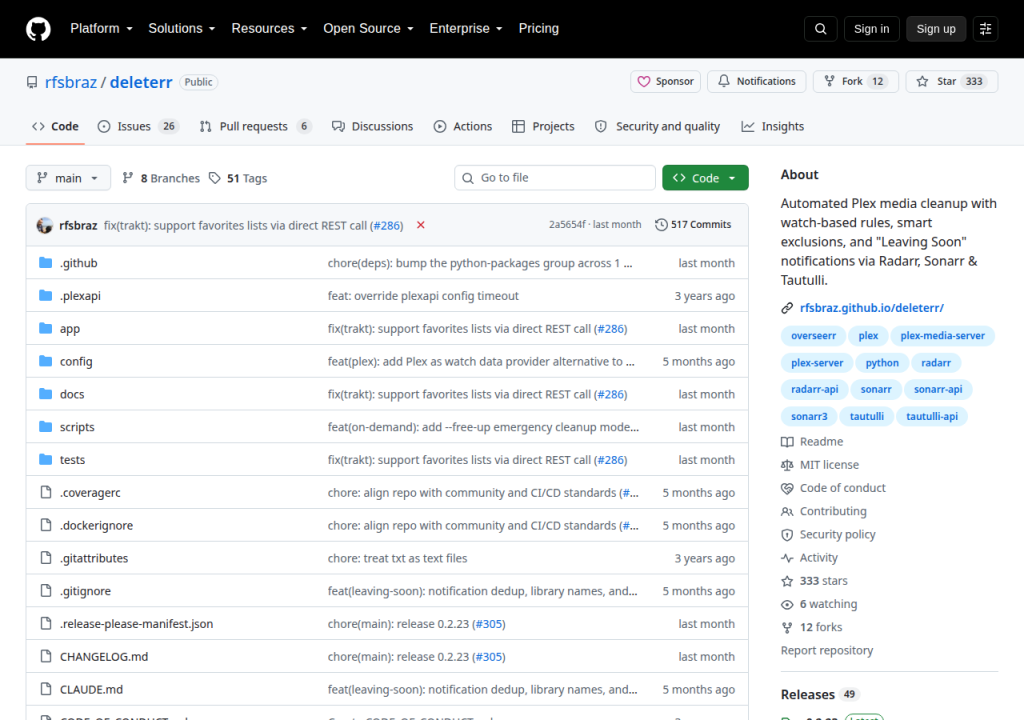Open the Report repository link
The width and height of the screenshot is (1024, 720).
(x=827, y=651)
